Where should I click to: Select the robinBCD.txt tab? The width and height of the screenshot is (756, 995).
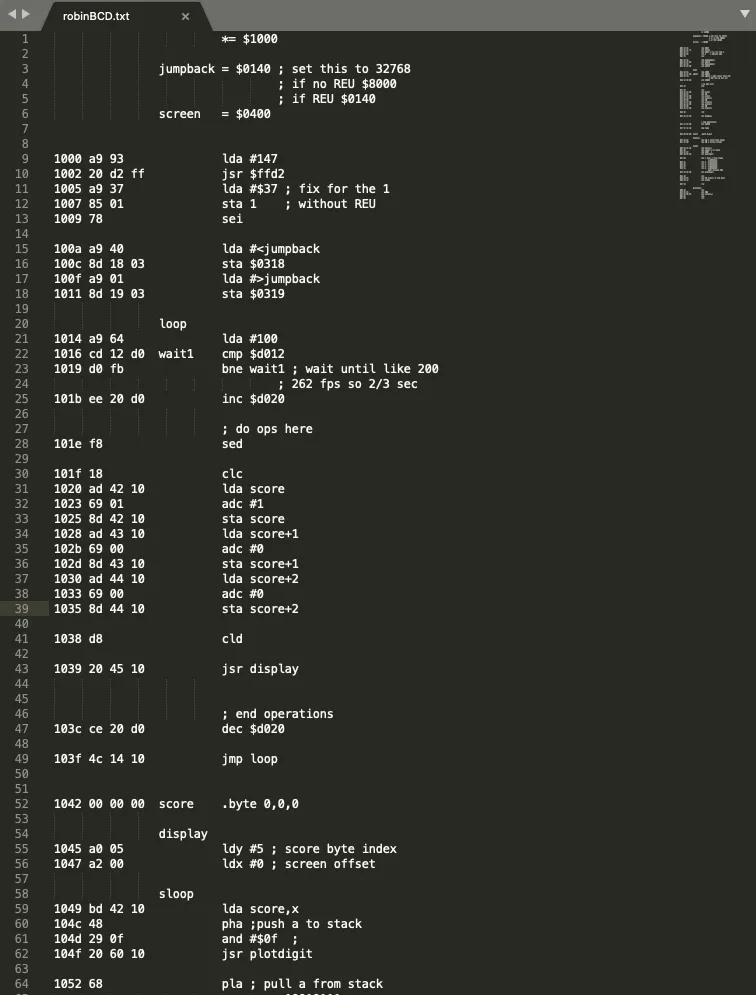coord(95,17)
